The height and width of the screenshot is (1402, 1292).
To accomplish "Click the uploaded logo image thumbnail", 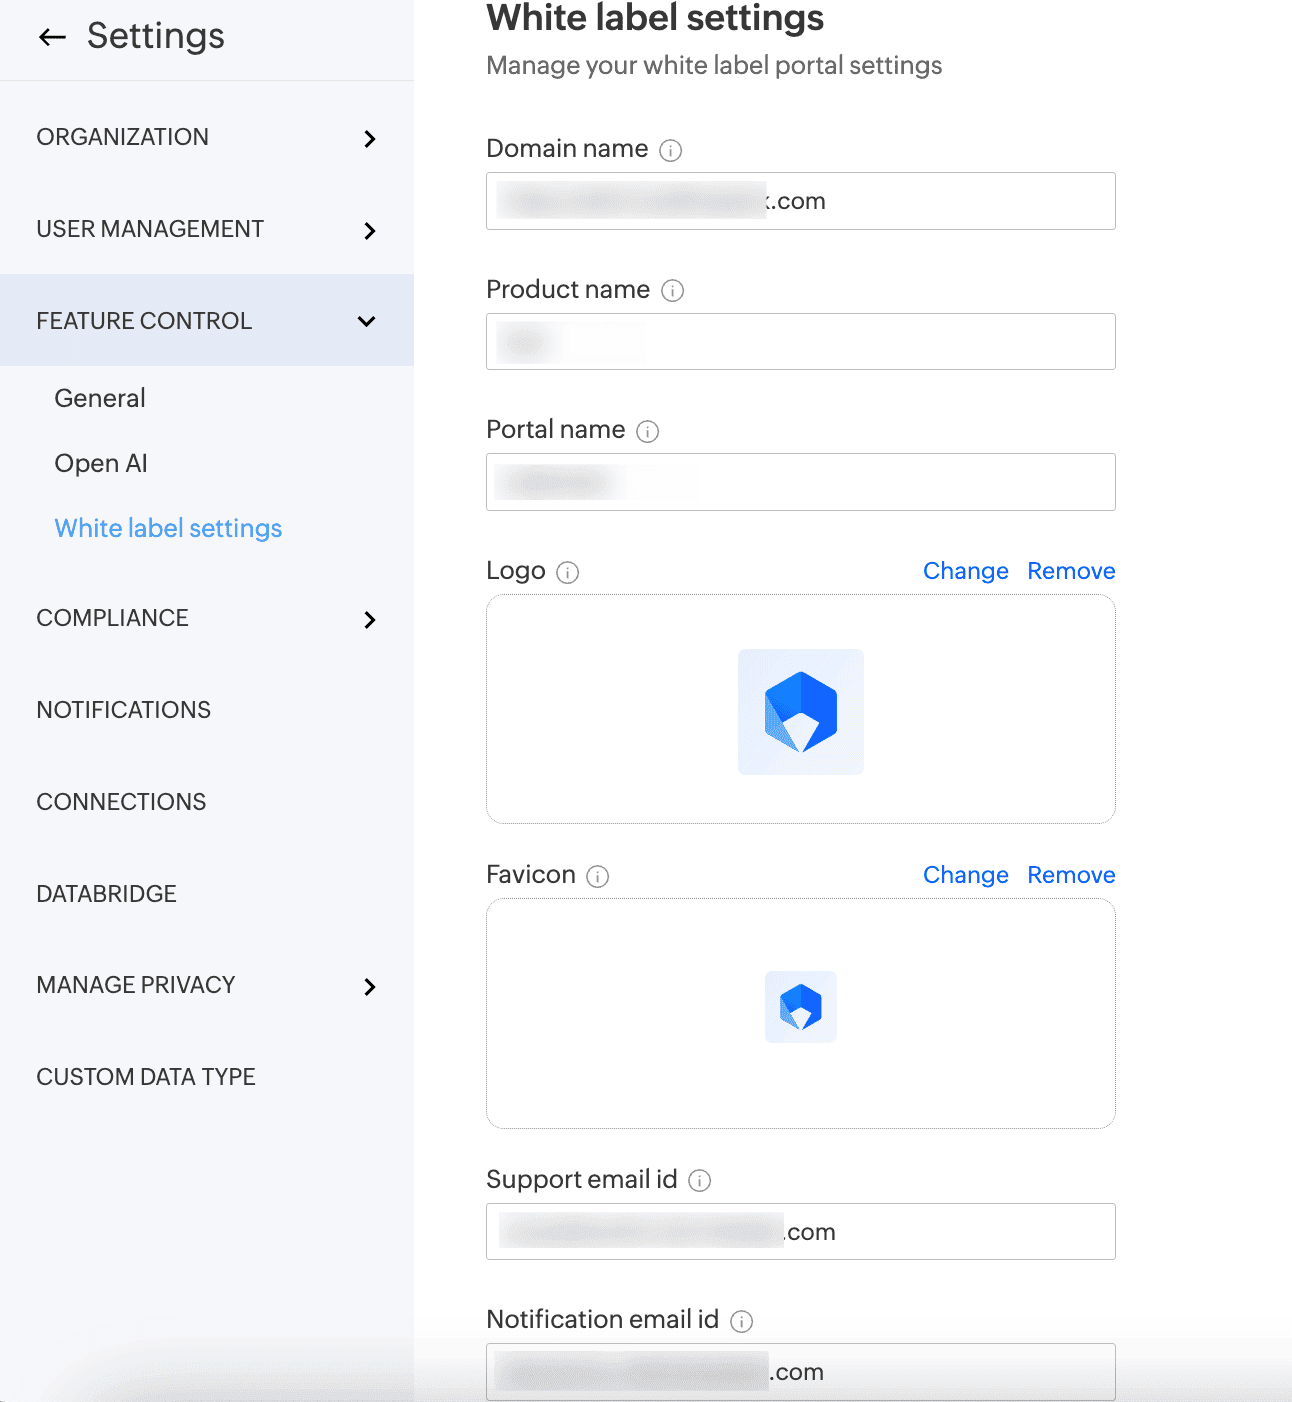I will click(x=800, y=711).
